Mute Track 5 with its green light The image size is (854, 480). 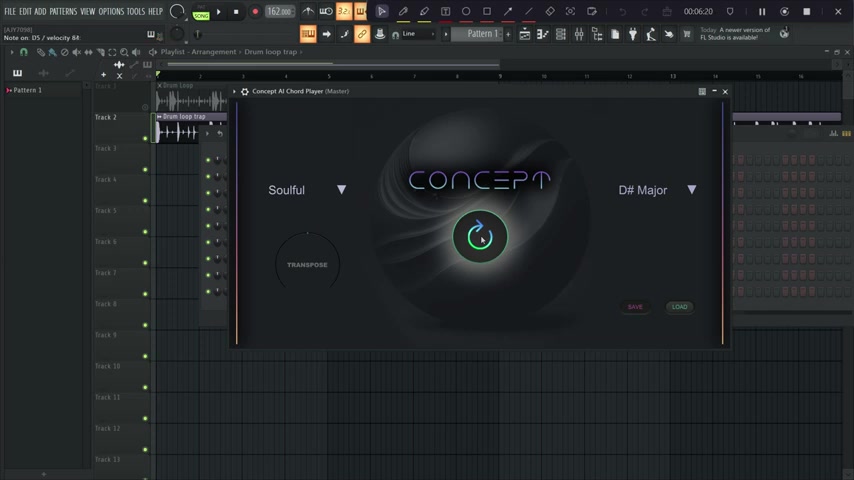[145, 232]
